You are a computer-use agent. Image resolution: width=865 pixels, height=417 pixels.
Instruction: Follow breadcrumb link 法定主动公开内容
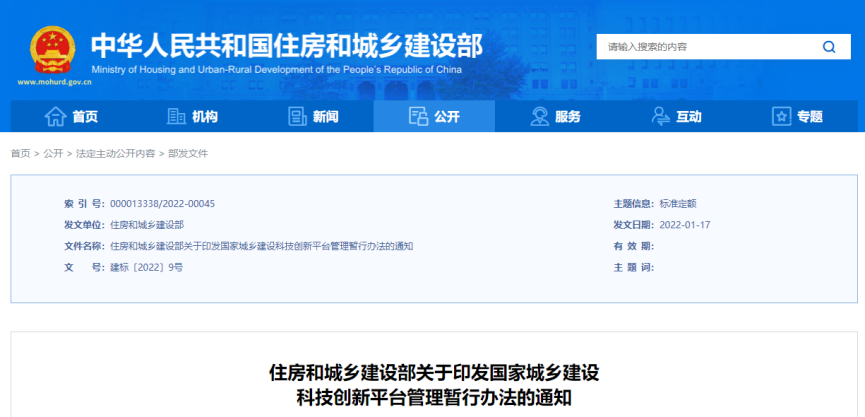(x=116, y=154)
